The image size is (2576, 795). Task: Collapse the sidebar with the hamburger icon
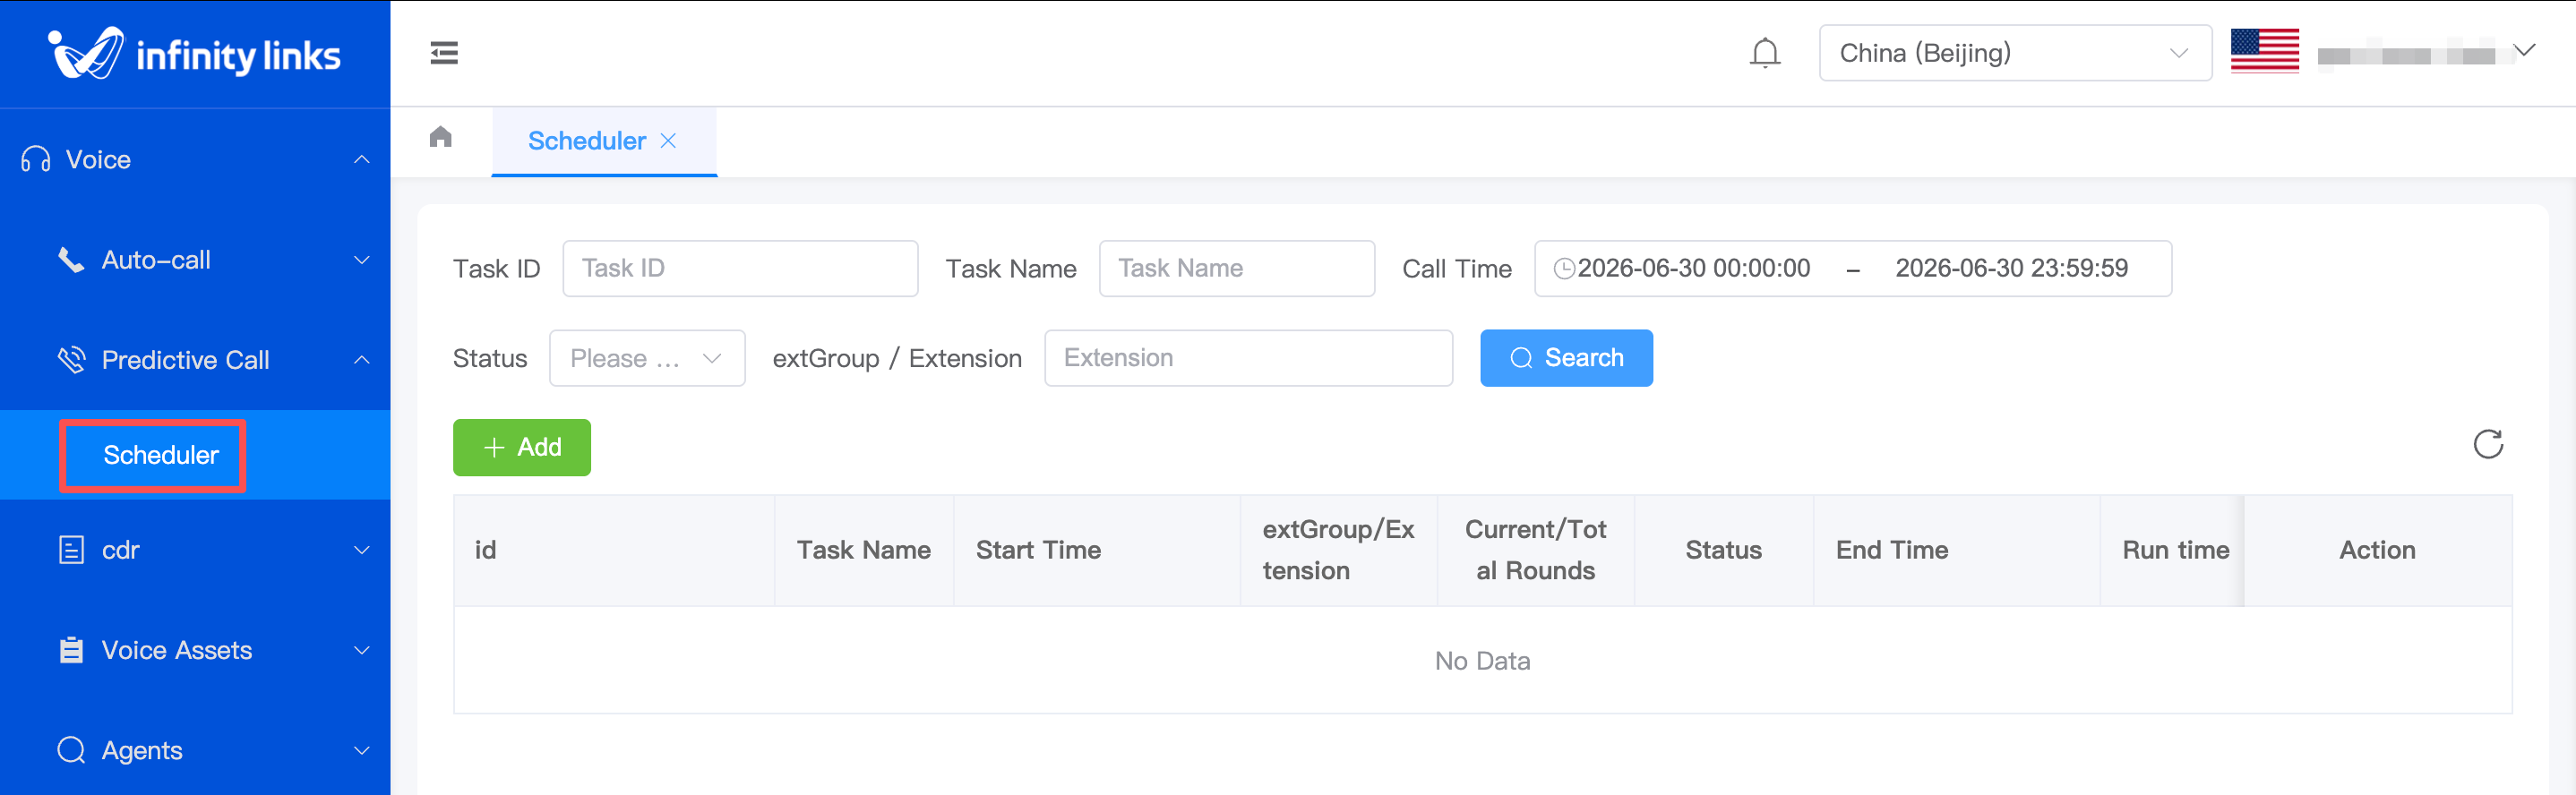[444, 53]
